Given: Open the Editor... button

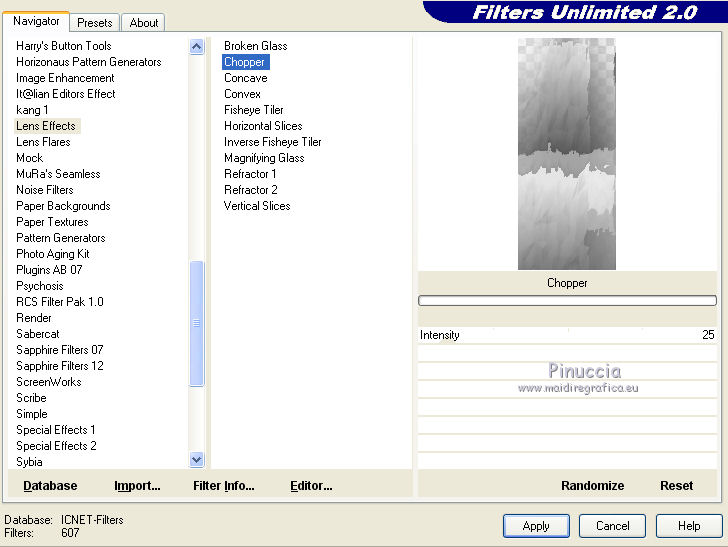Looking at the screenshot, I should (x=311, y=486).
